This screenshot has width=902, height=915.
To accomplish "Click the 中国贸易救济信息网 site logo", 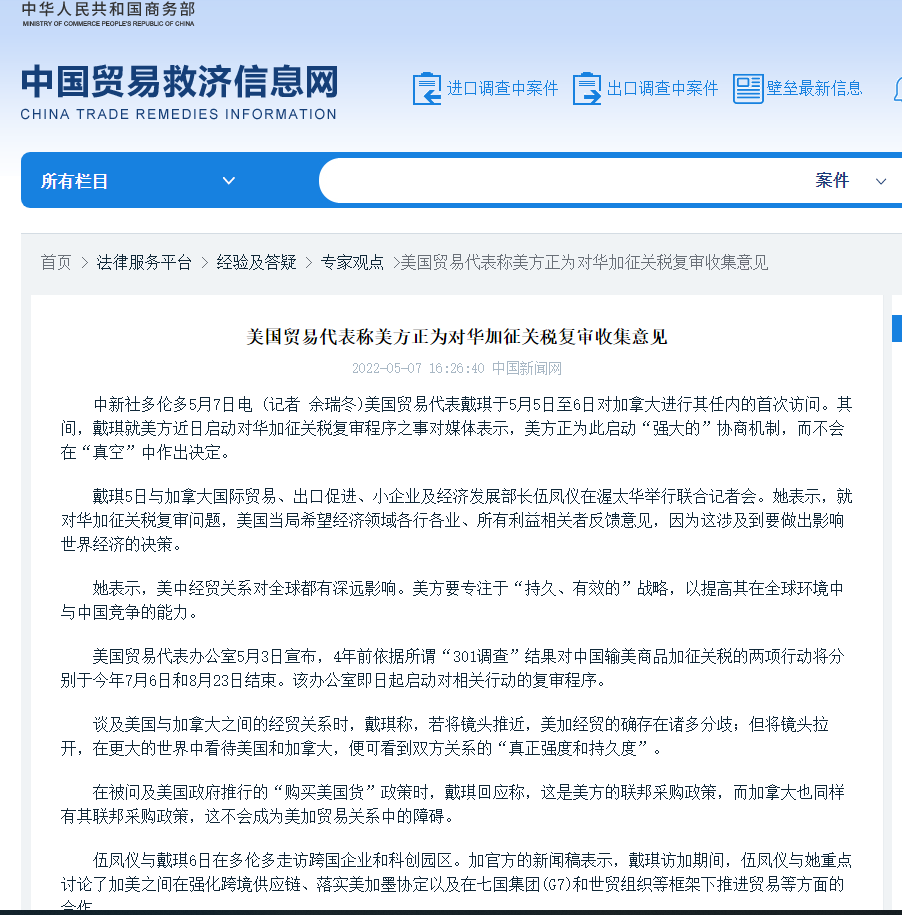I will tap(180, 82).
